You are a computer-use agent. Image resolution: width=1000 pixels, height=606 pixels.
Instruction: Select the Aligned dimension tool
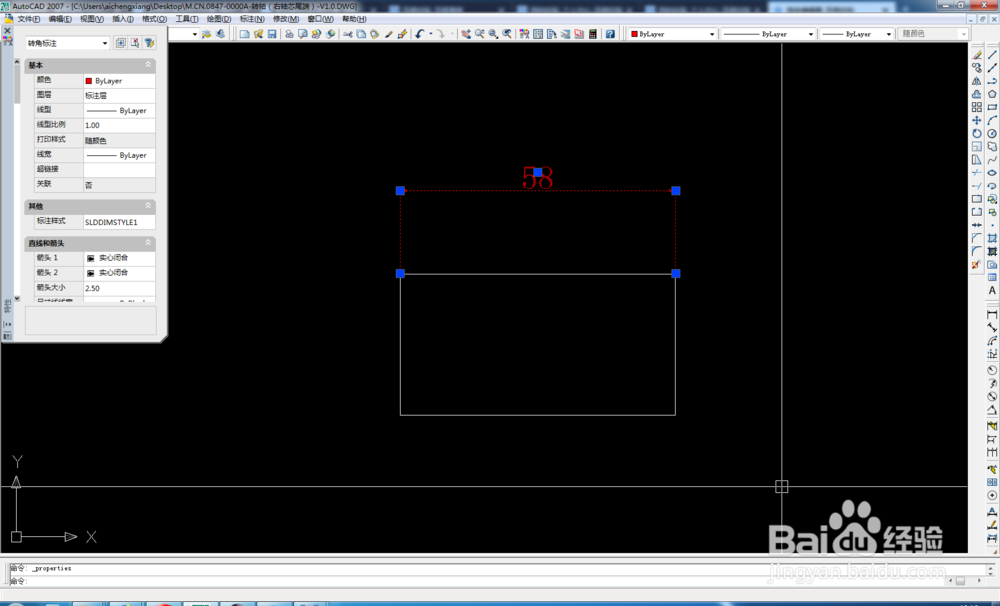[992, 328]
